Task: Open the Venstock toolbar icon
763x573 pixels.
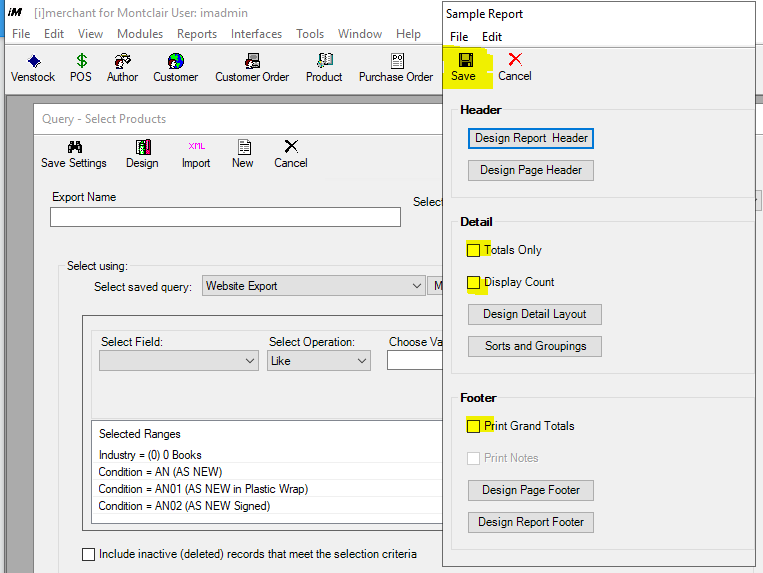Action: click(x=33, y=68)
